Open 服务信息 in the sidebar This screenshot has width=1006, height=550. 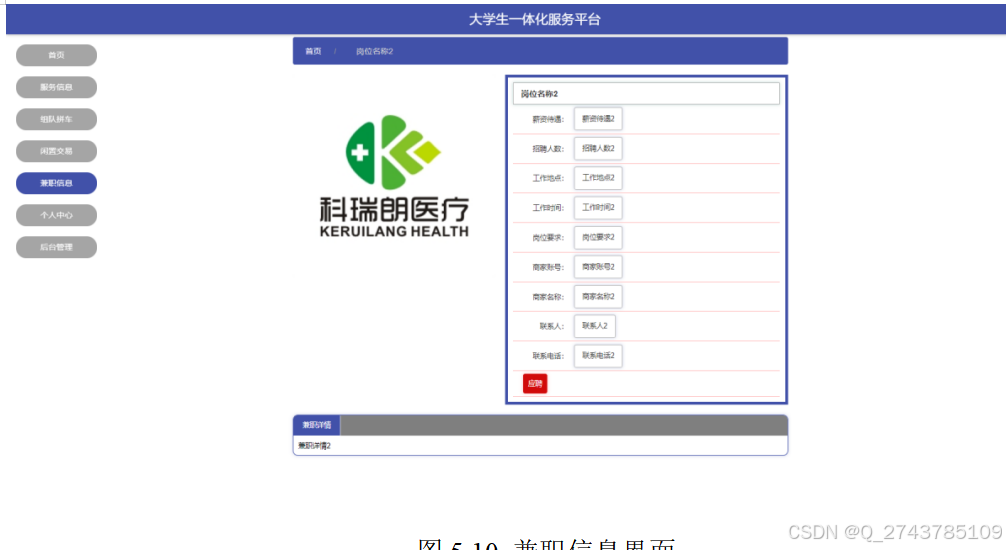pyautogui.click(x=56, y=87)
